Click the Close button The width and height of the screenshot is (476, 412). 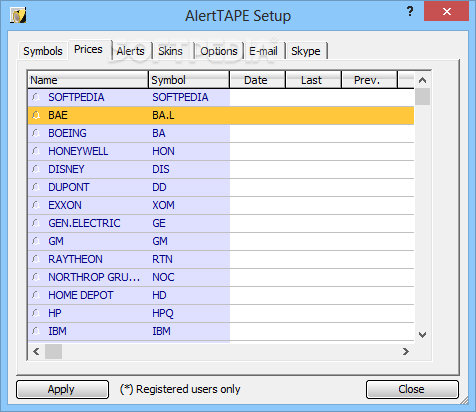click(x=412, y=389)
